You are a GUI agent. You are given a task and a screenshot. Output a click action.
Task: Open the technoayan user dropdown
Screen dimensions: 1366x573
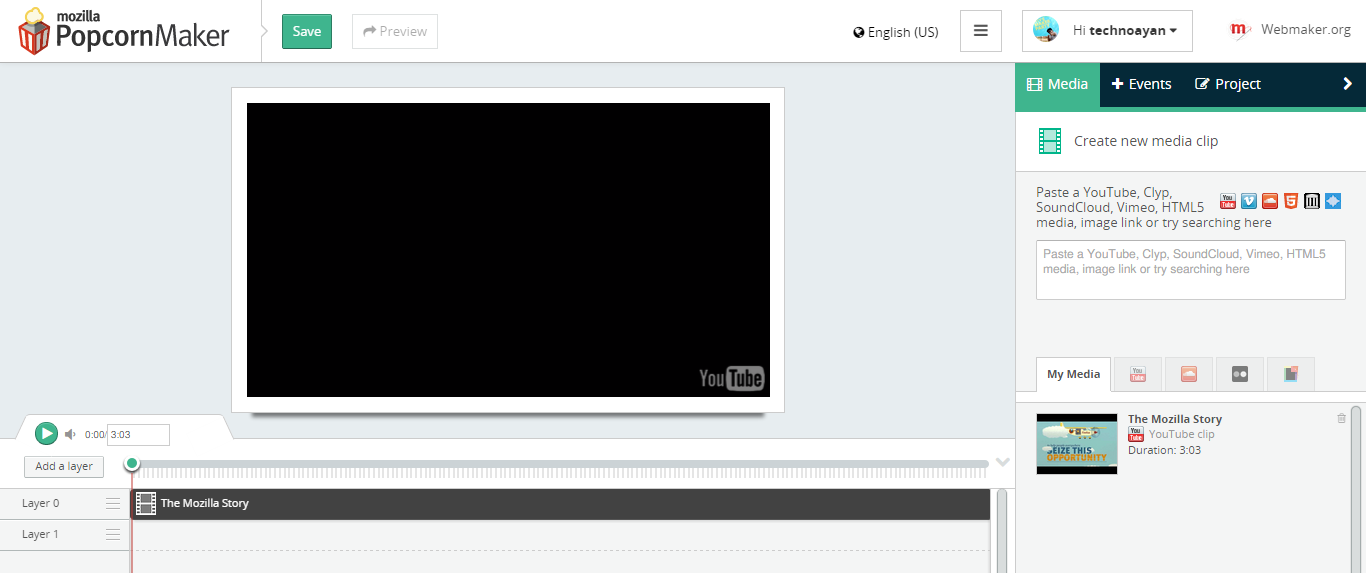tap(1106, 31)
